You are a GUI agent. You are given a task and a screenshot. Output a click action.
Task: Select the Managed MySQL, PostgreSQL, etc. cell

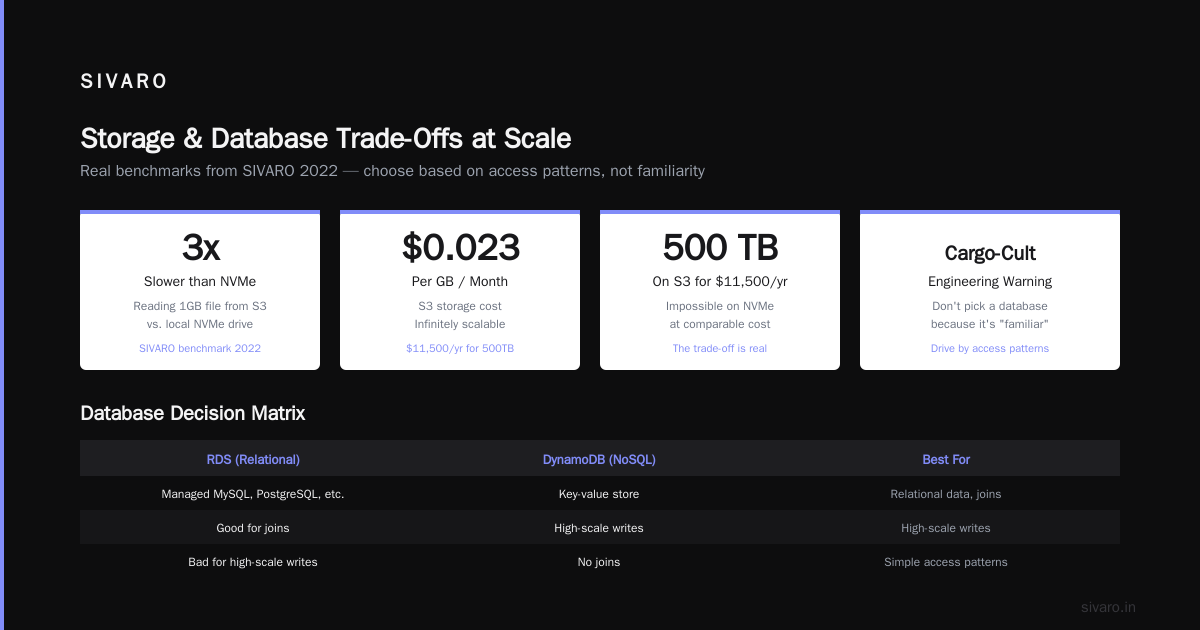pyautogui.click(x=253, y=494)
